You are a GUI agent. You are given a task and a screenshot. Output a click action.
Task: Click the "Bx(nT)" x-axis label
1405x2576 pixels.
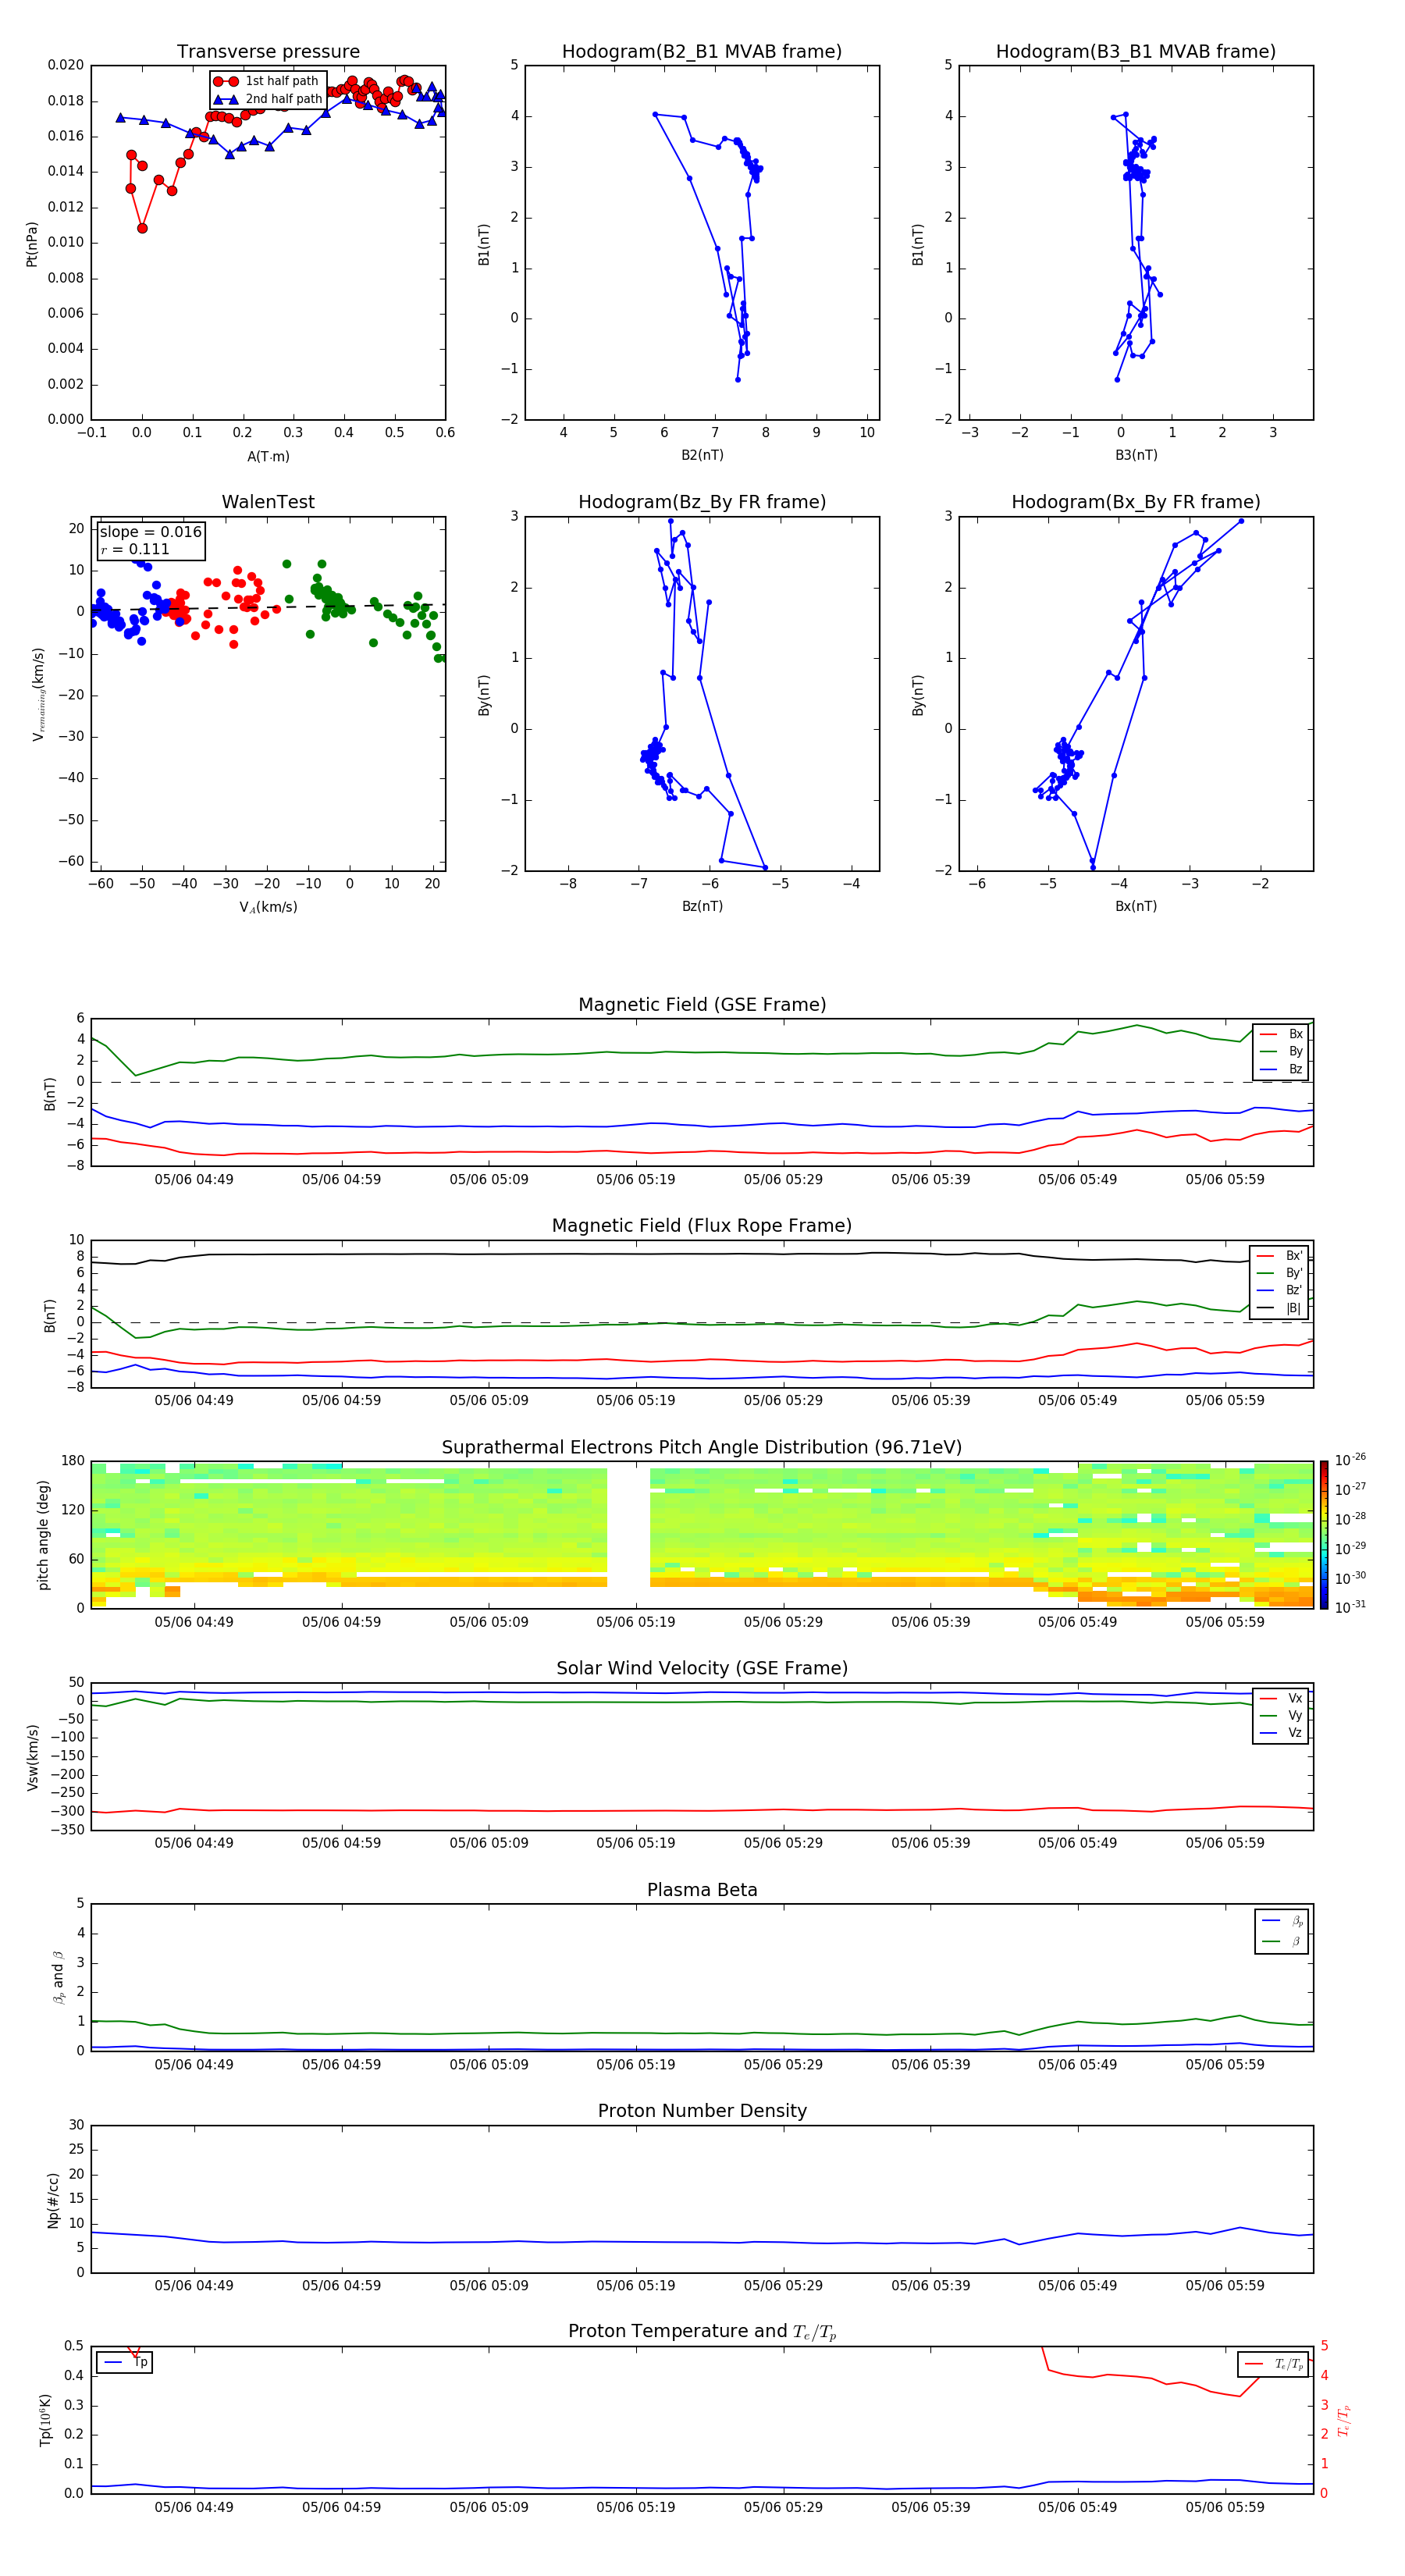pos(1136,906)
